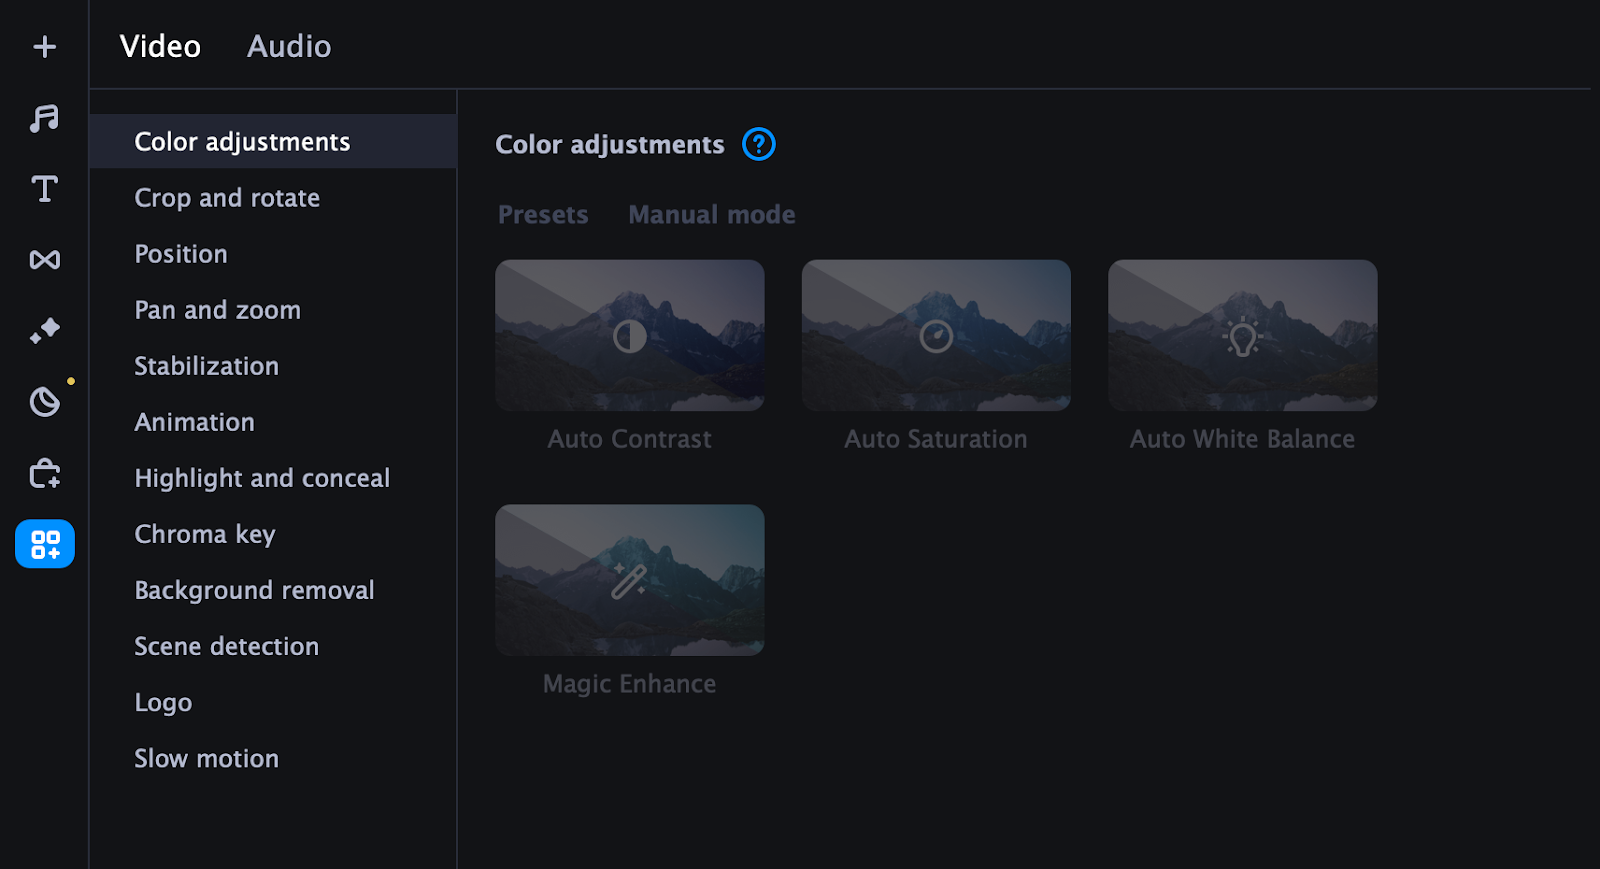The width and height of the screenshot is (1600, 869).
Task: Click the plus import icon in sidebar
Action: click(44, 47)
